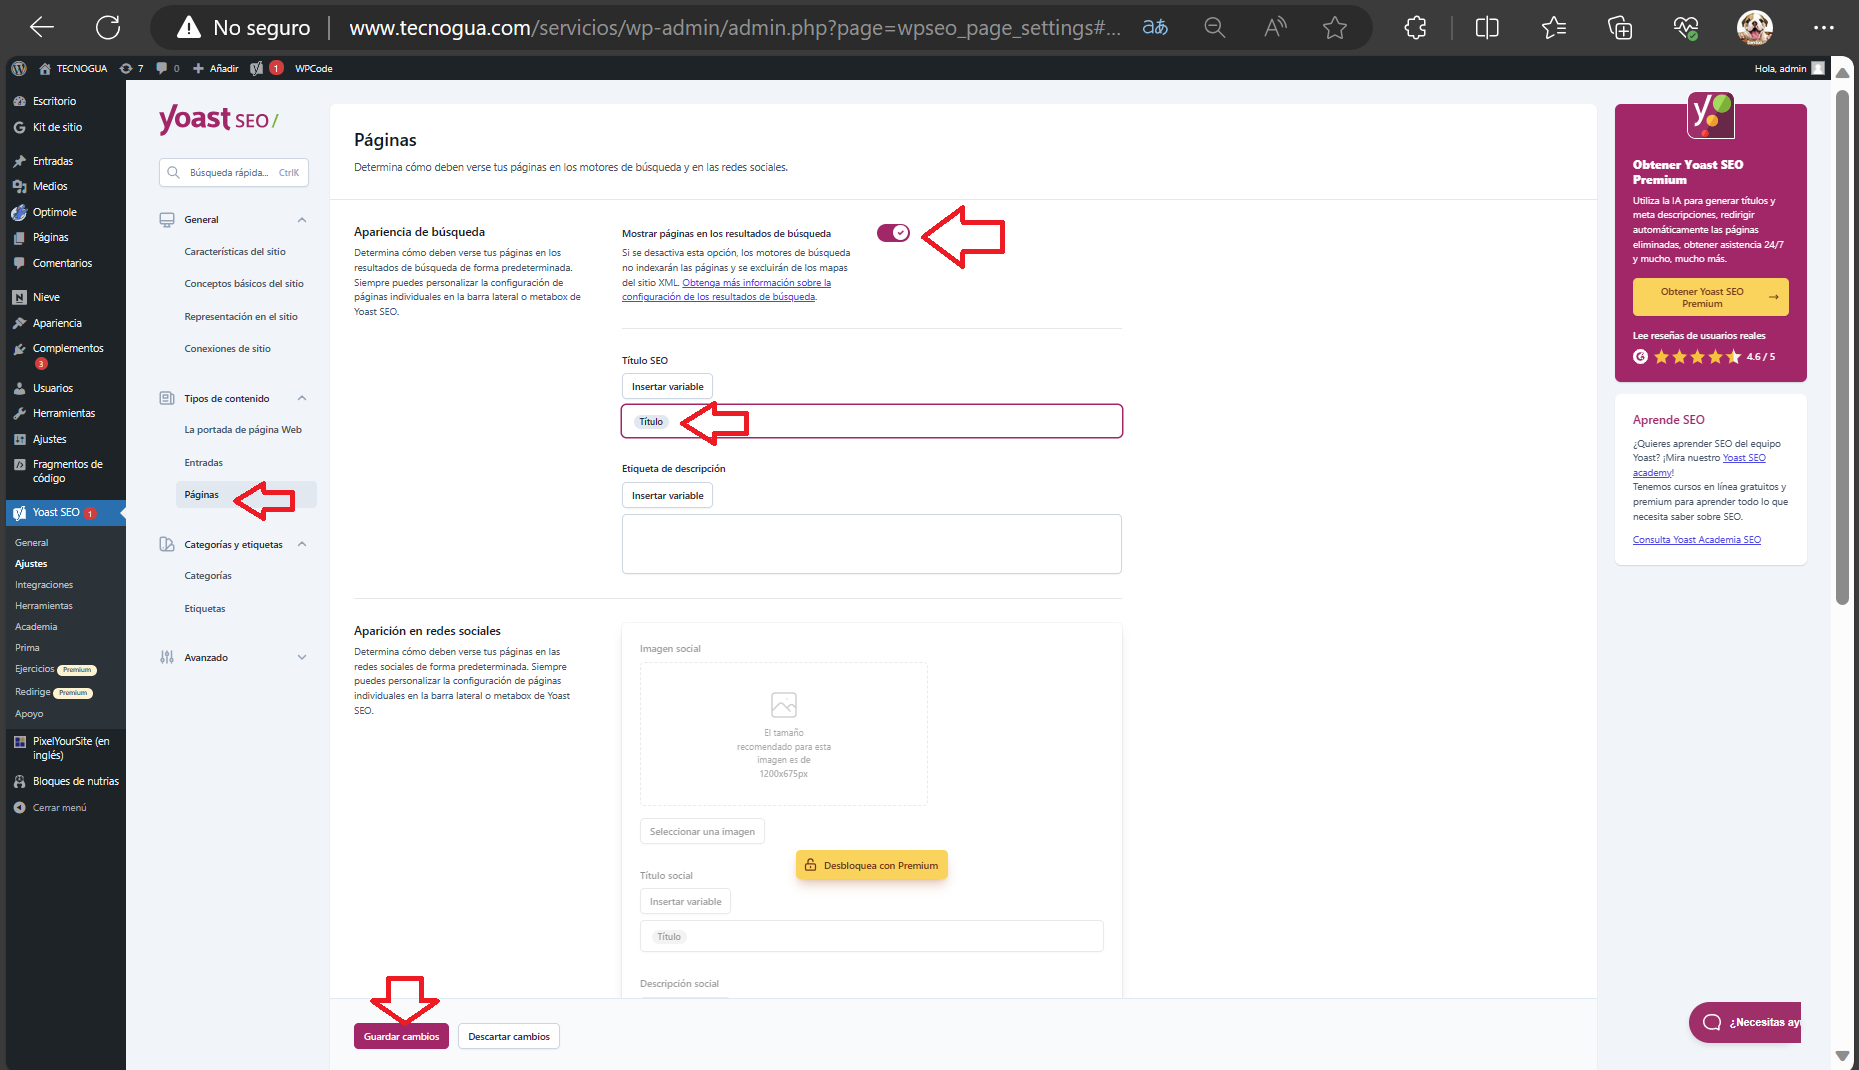This screenshot has width=1859, height=1070.
Task: Open Entradas under Tipos de contenido
Action: [203, 463]
